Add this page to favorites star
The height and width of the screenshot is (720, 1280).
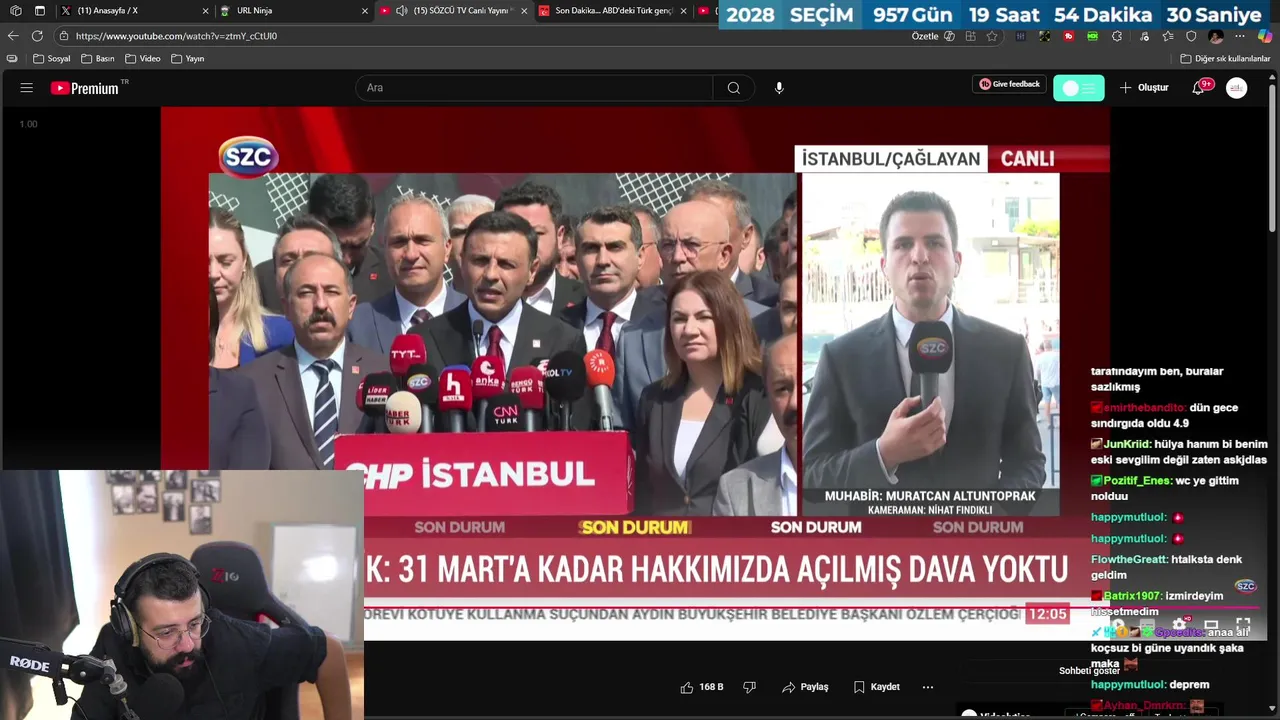[x=992, y=36]
